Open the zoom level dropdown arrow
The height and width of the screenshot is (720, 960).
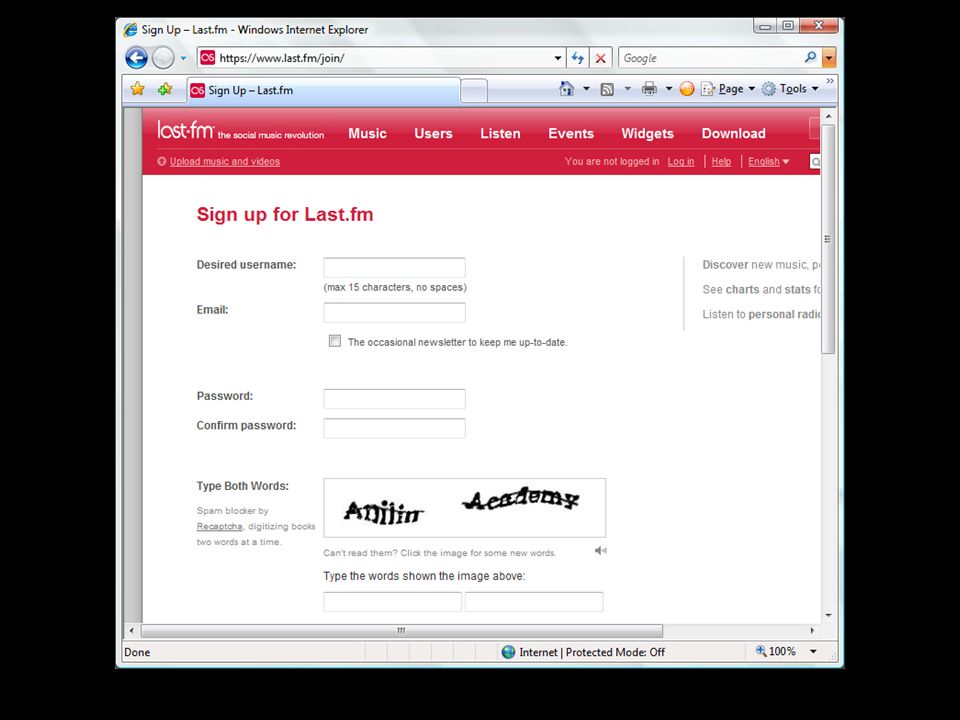[x=813, y=651]
